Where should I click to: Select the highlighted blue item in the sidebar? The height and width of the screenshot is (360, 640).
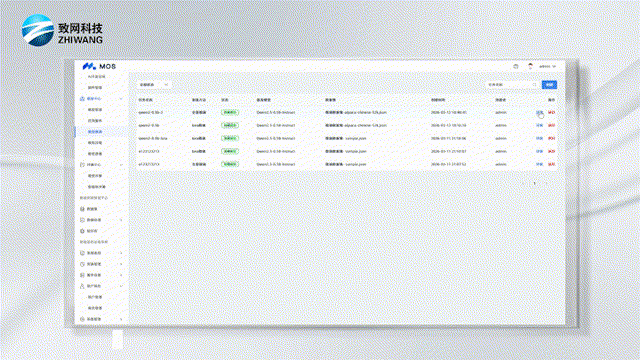click(x=101, y=132)
